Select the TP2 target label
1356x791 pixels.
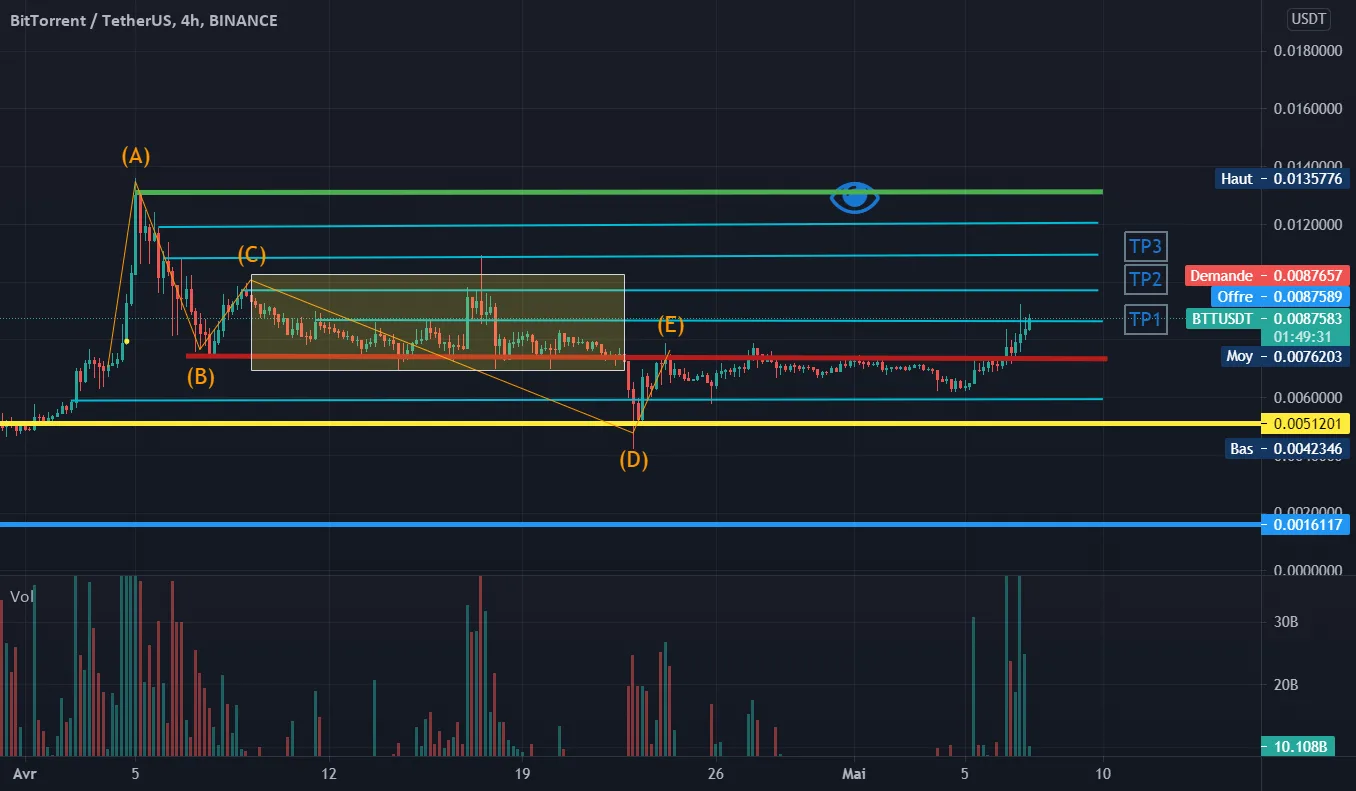click(1145, 279)
